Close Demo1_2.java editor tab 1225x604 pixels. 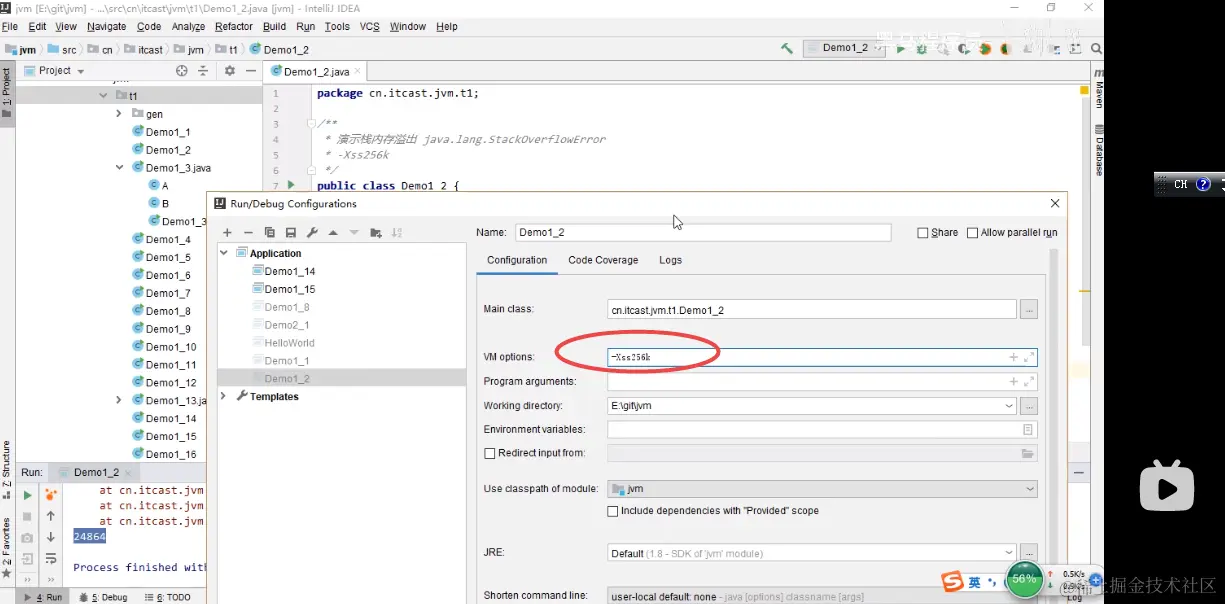357,72
